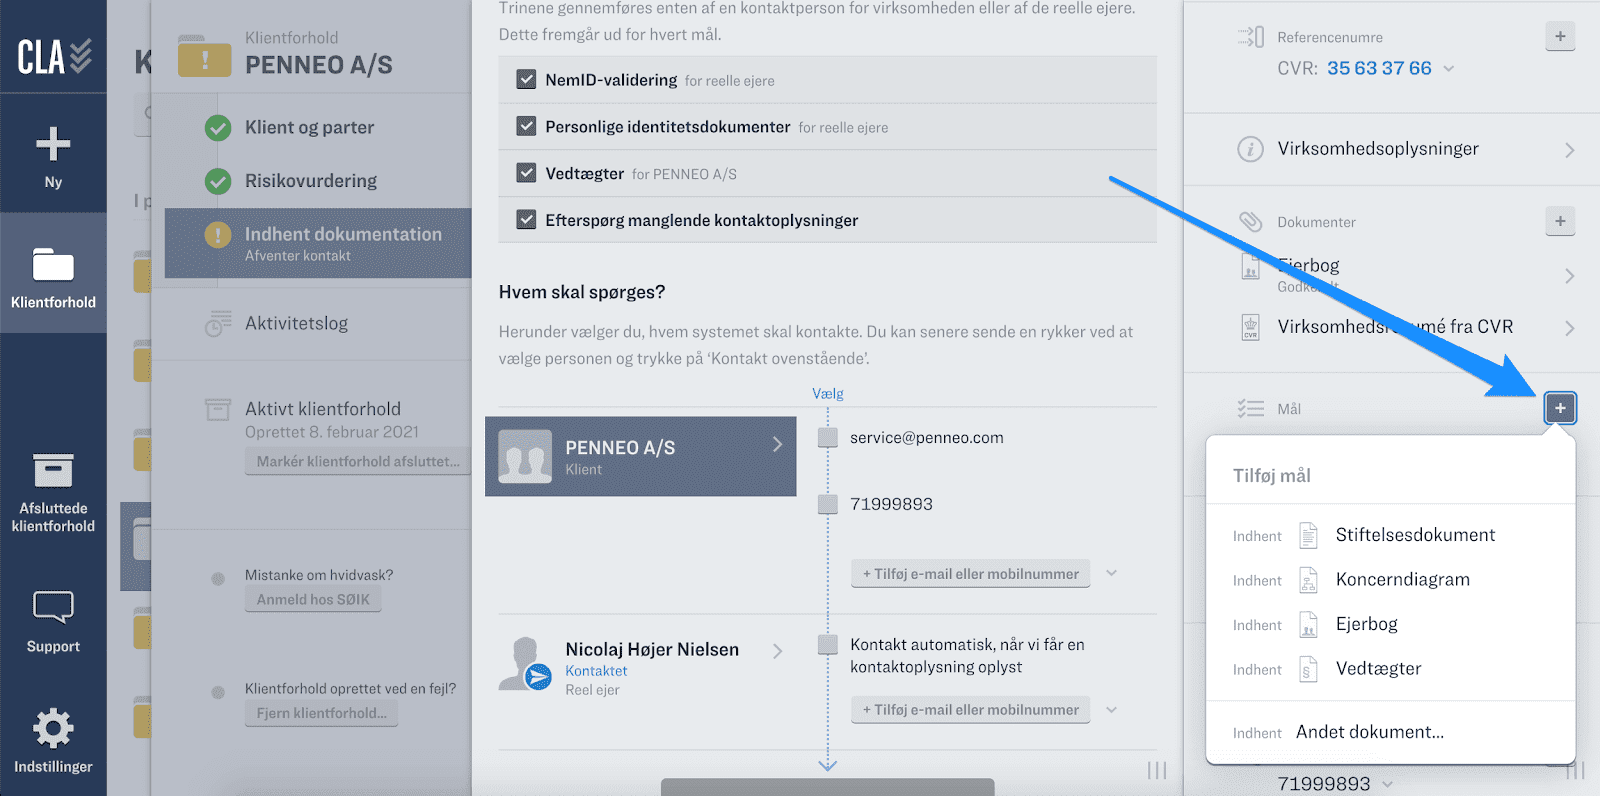Click Vælg link above contact list
The height and width of the screenshot is (796, 1600).
click(828, 394)
